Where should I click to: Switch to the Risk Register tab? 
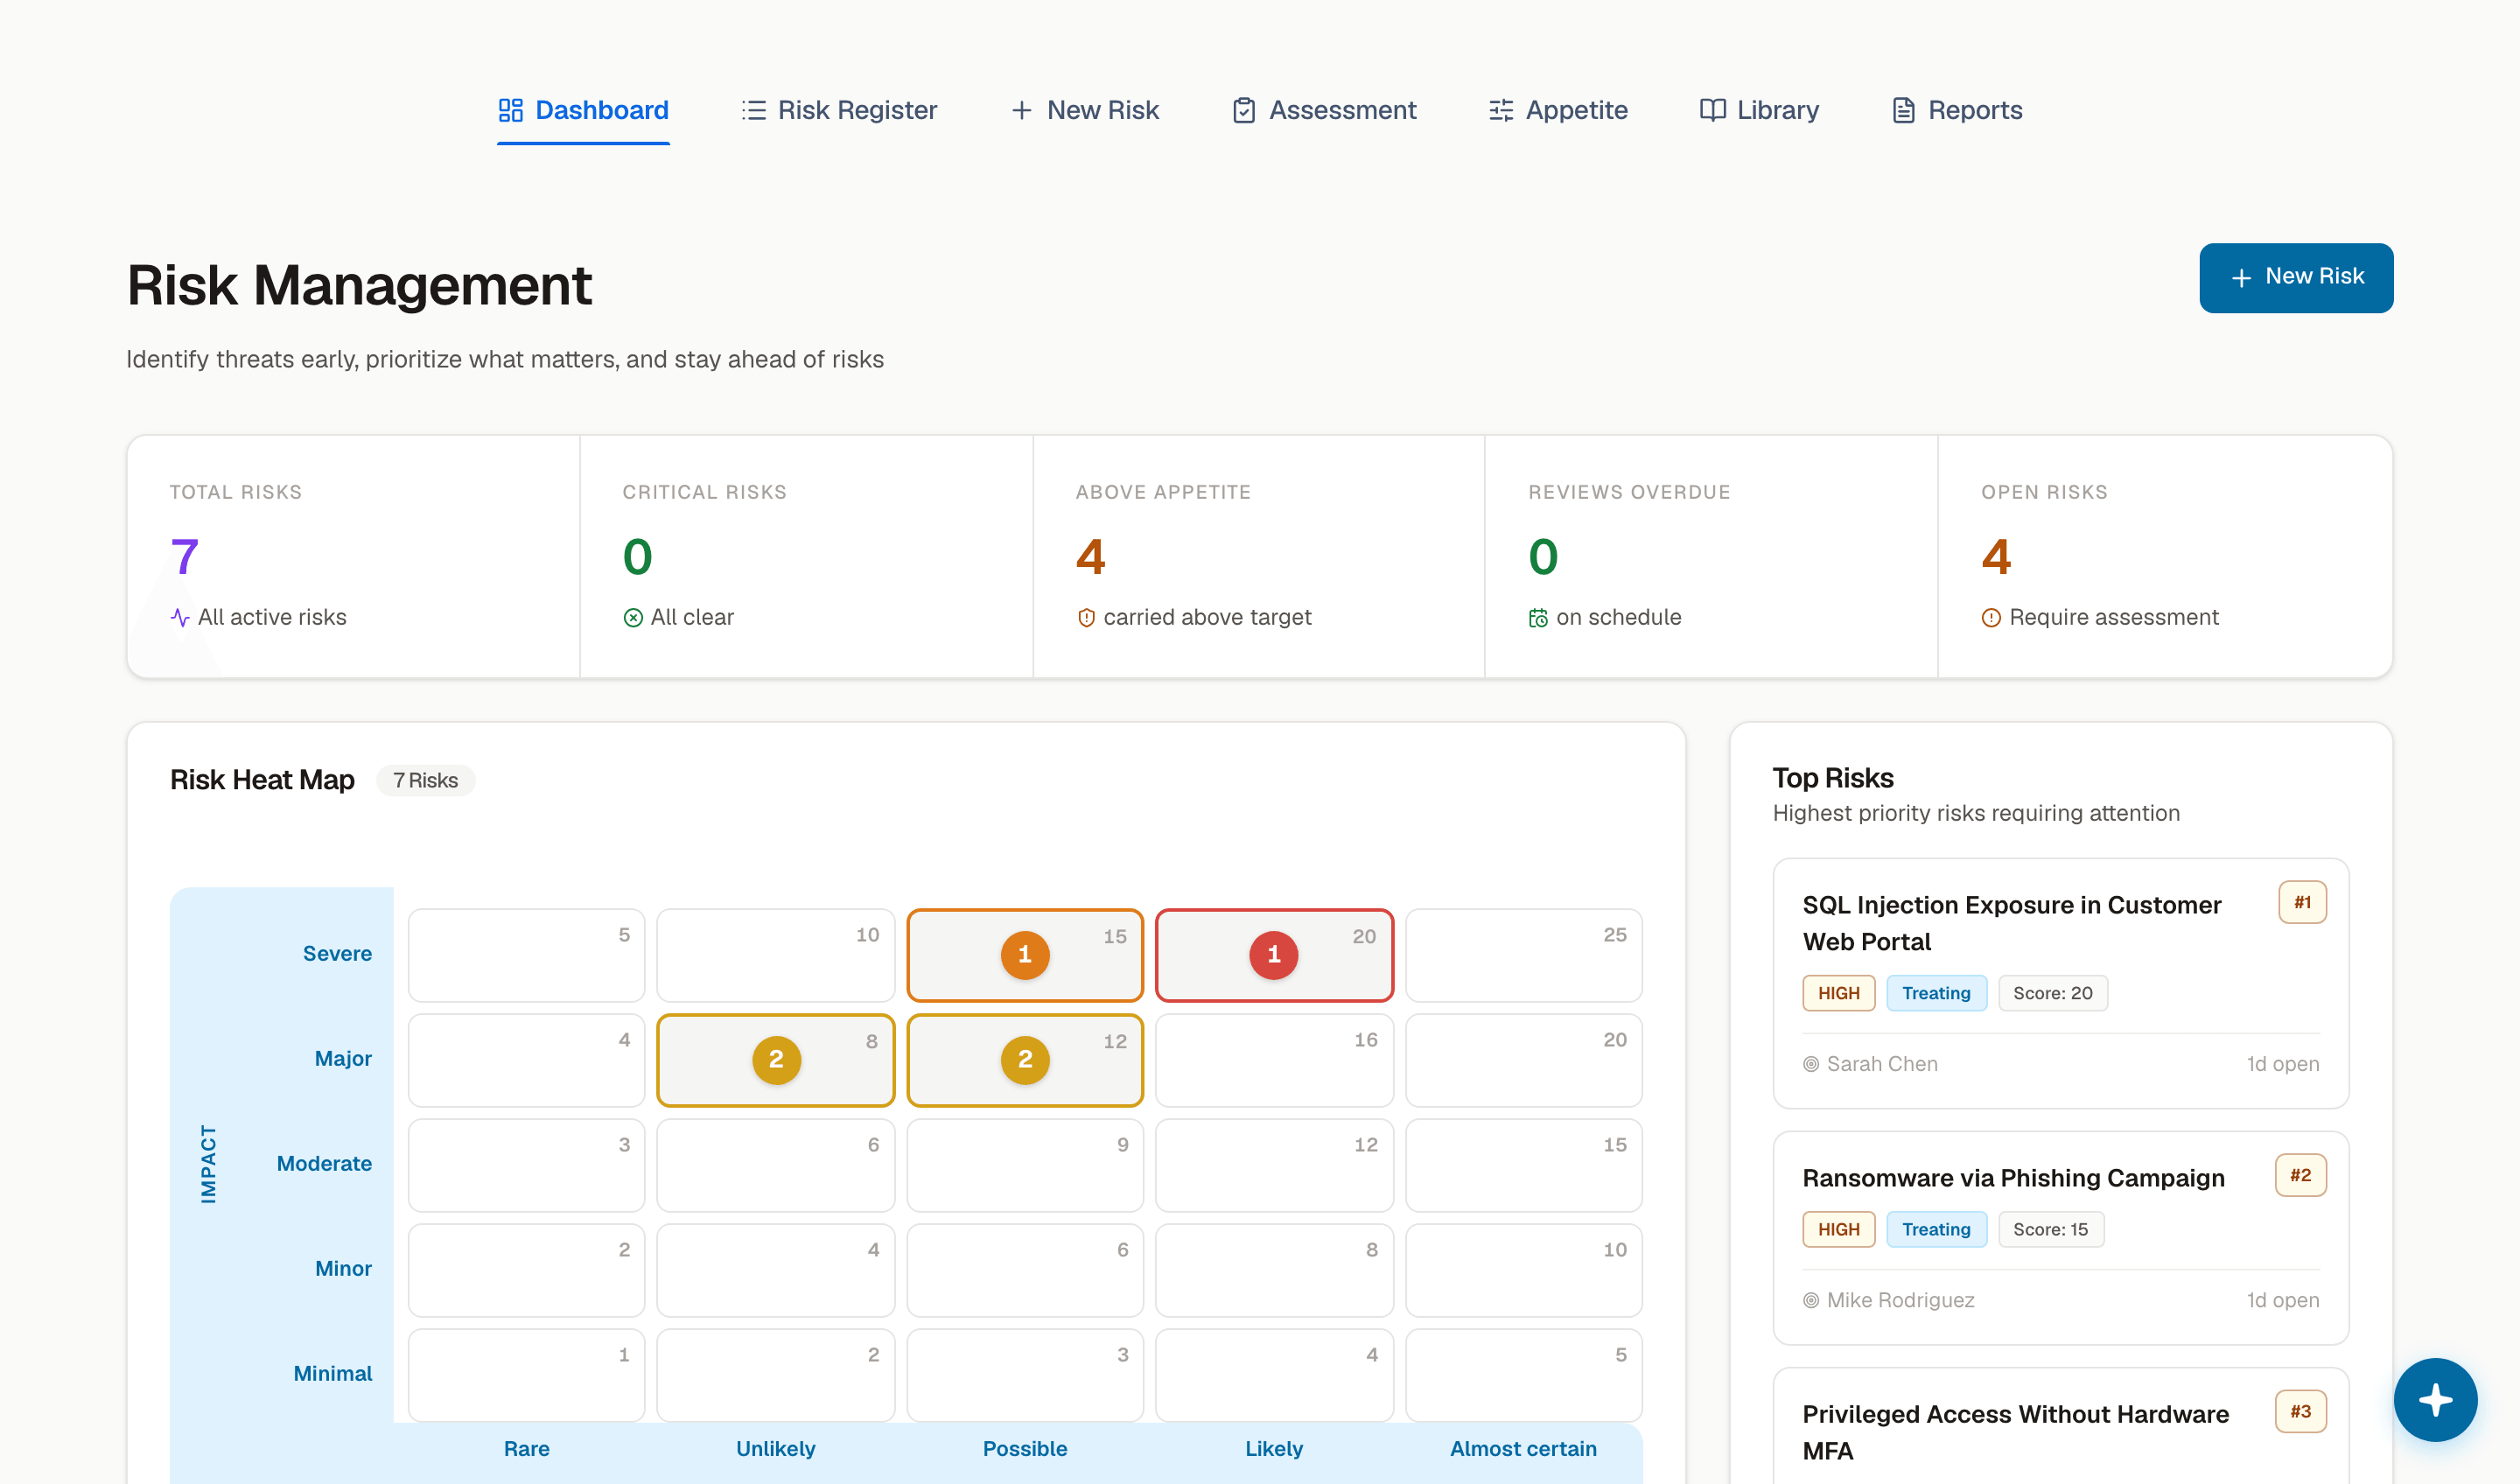click(839, 110)
